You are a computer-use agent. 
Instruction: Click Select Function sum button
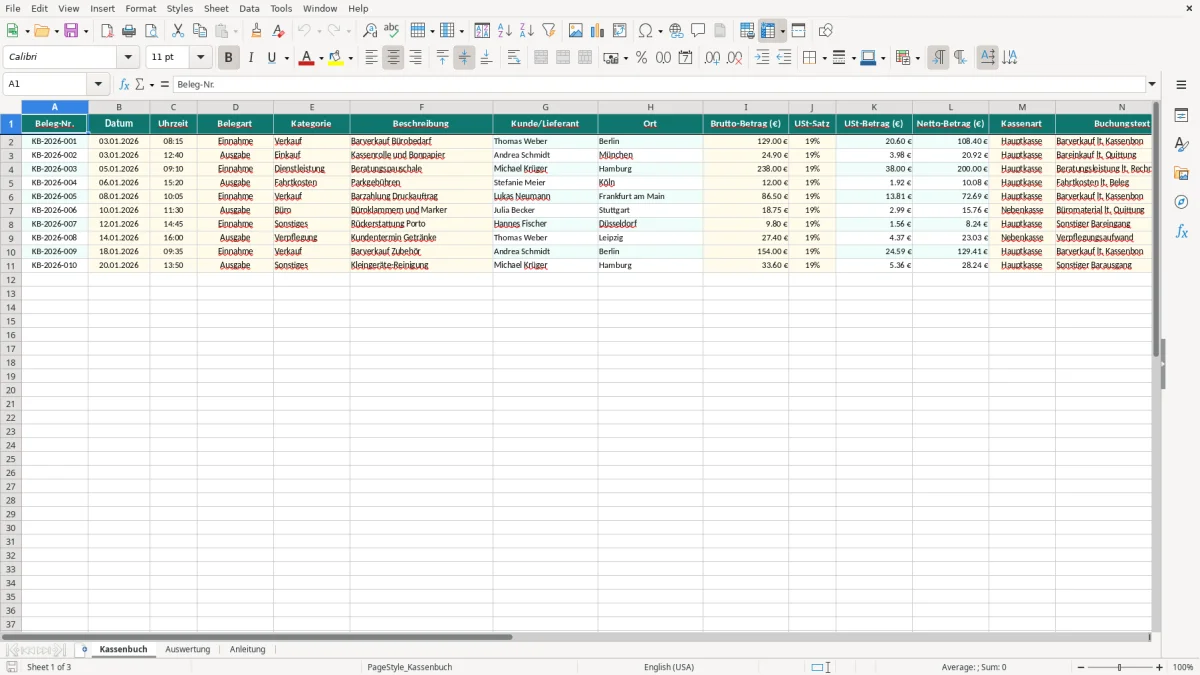coord(139,85)
